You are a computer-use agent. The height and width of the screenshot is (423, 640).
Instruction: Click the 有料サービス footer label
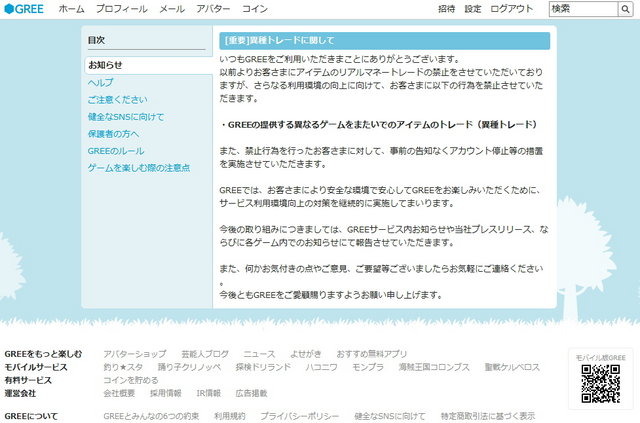pyautogui.click(x=28, y=380)
